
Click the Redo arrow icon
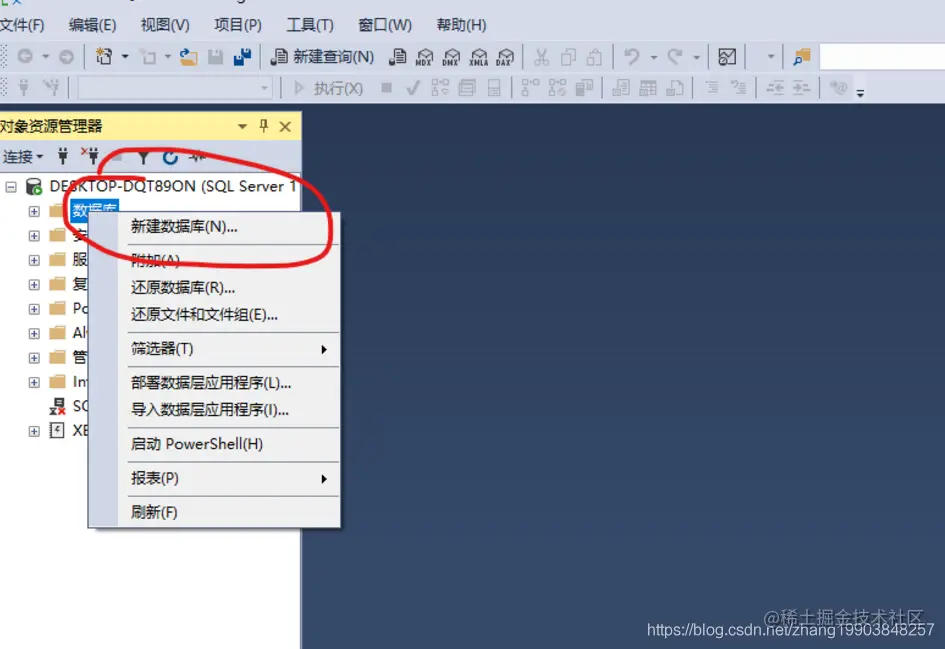[675, 57]
